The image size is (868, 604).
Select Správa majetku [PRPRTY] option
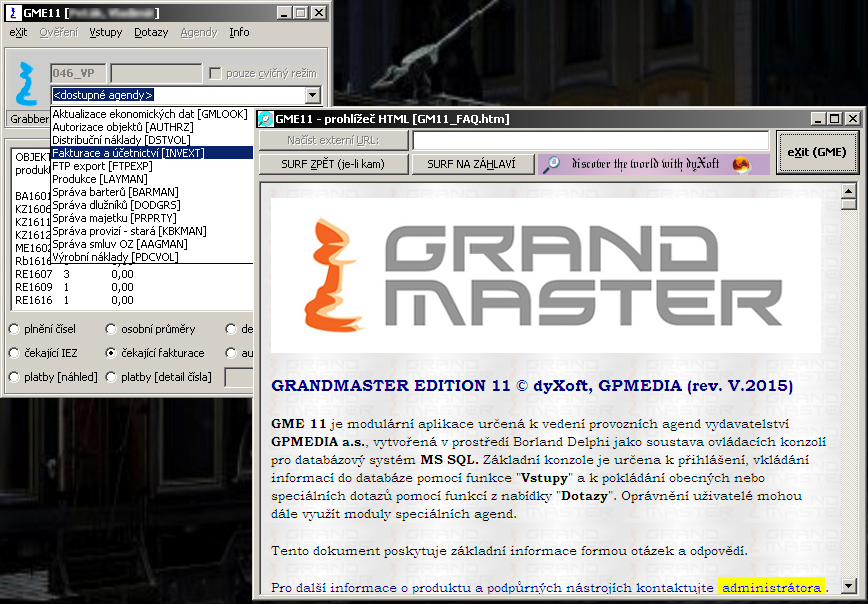152,218
